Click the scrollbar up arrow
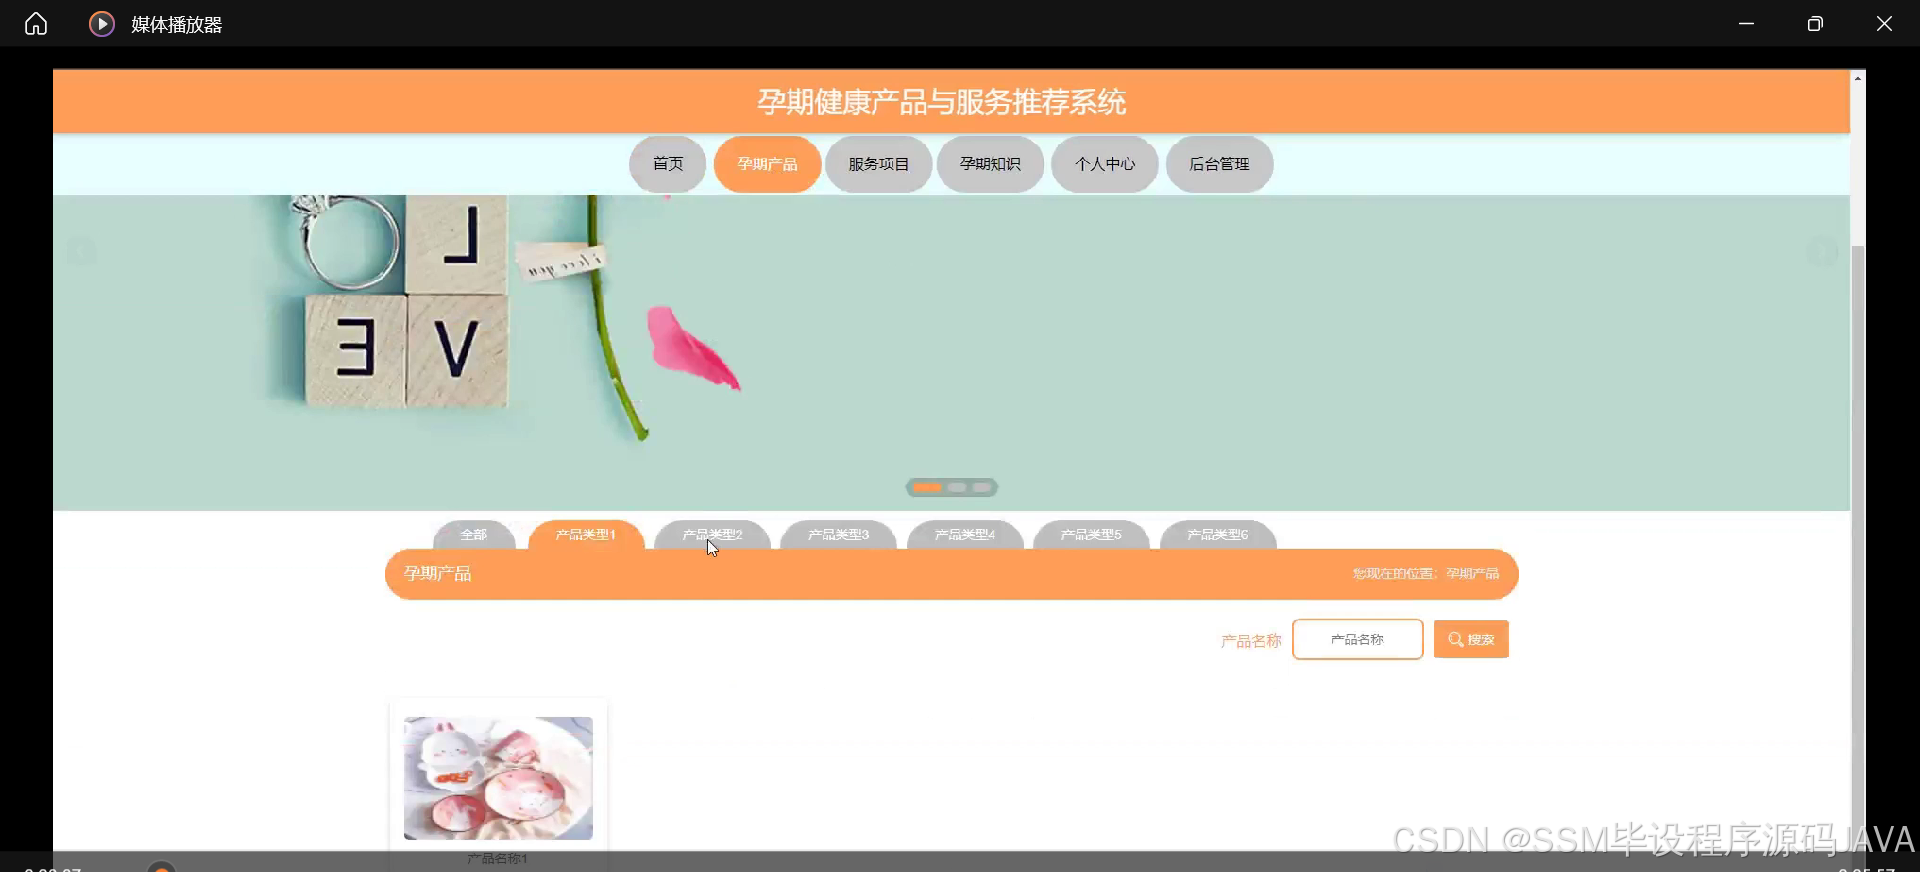 [1858, 78]
